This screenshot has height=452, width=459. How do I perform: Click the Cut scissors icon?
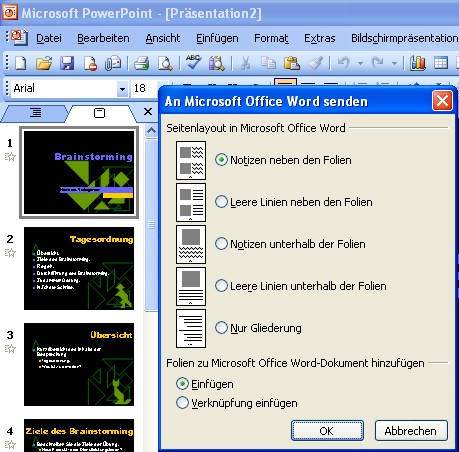coord(245,63)
